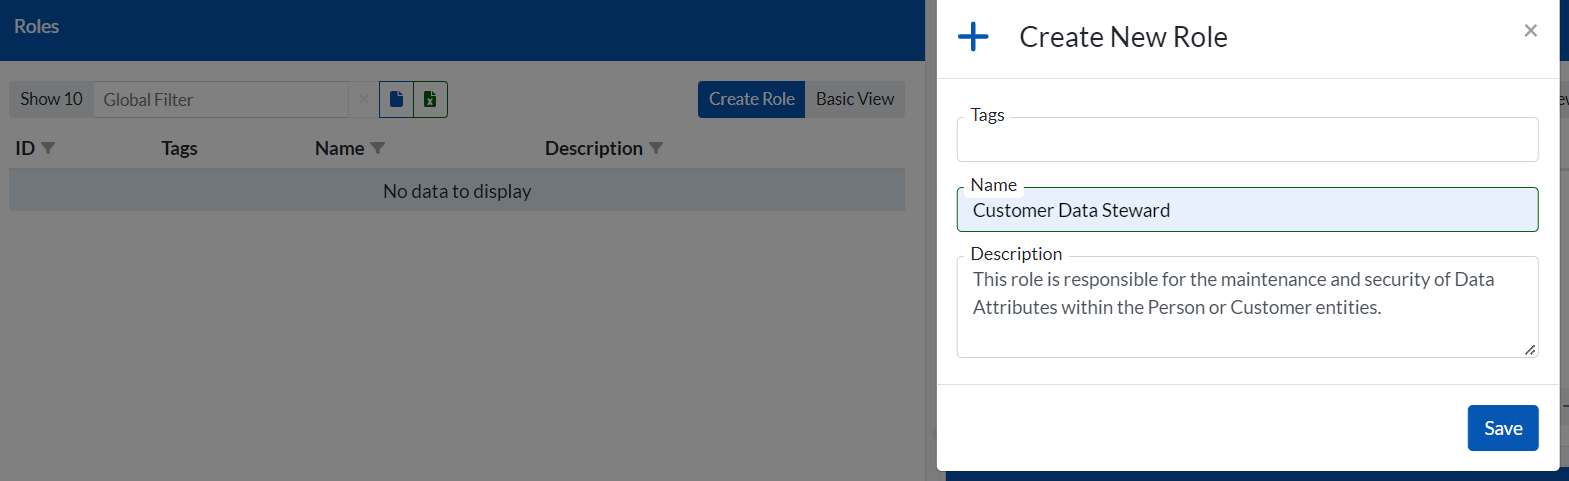The height and width of the screenshot is (481, 1569).
Task: Click the Tags input field
Action: tap(1246, 141)
